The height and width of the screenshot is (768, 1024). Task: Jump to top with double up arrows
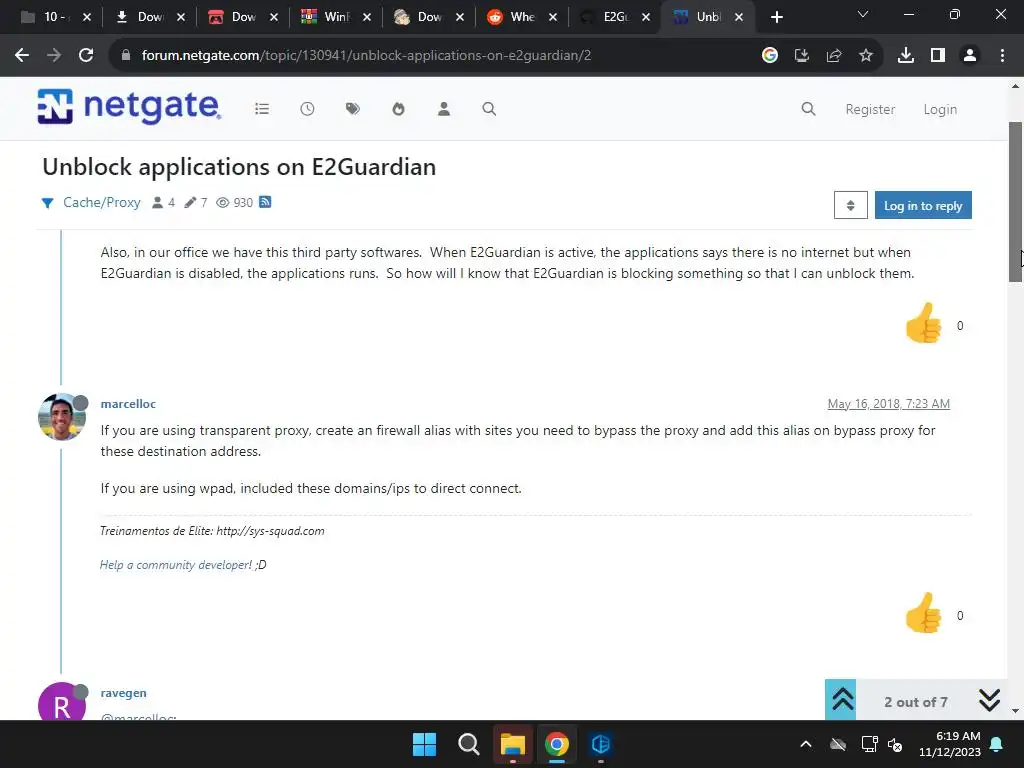pyautogui.click(x=842, y=699)
